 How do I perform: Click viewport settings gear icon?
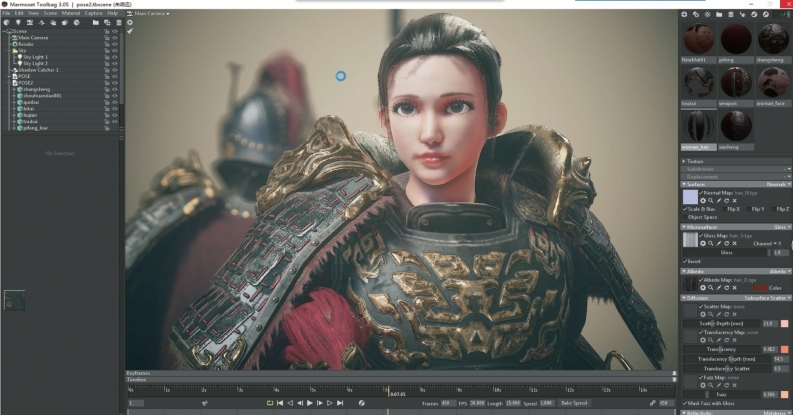[130, 22]
